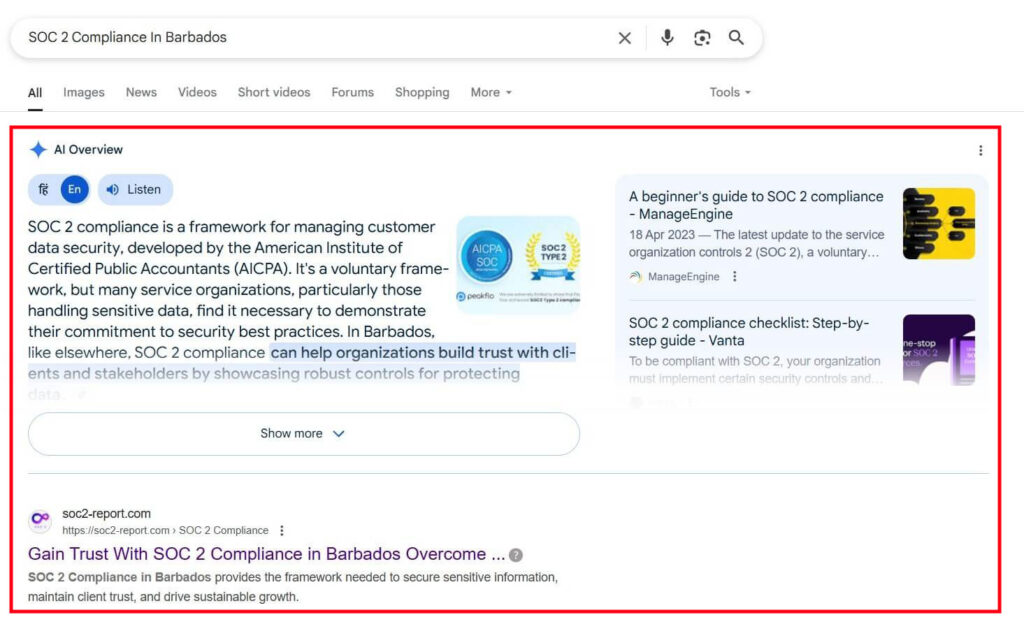Image resolution: width=1024 pixels, height=622 pixels.
Task: Open the Vanta checklist purple thumbnail
Action: point(938,350)
